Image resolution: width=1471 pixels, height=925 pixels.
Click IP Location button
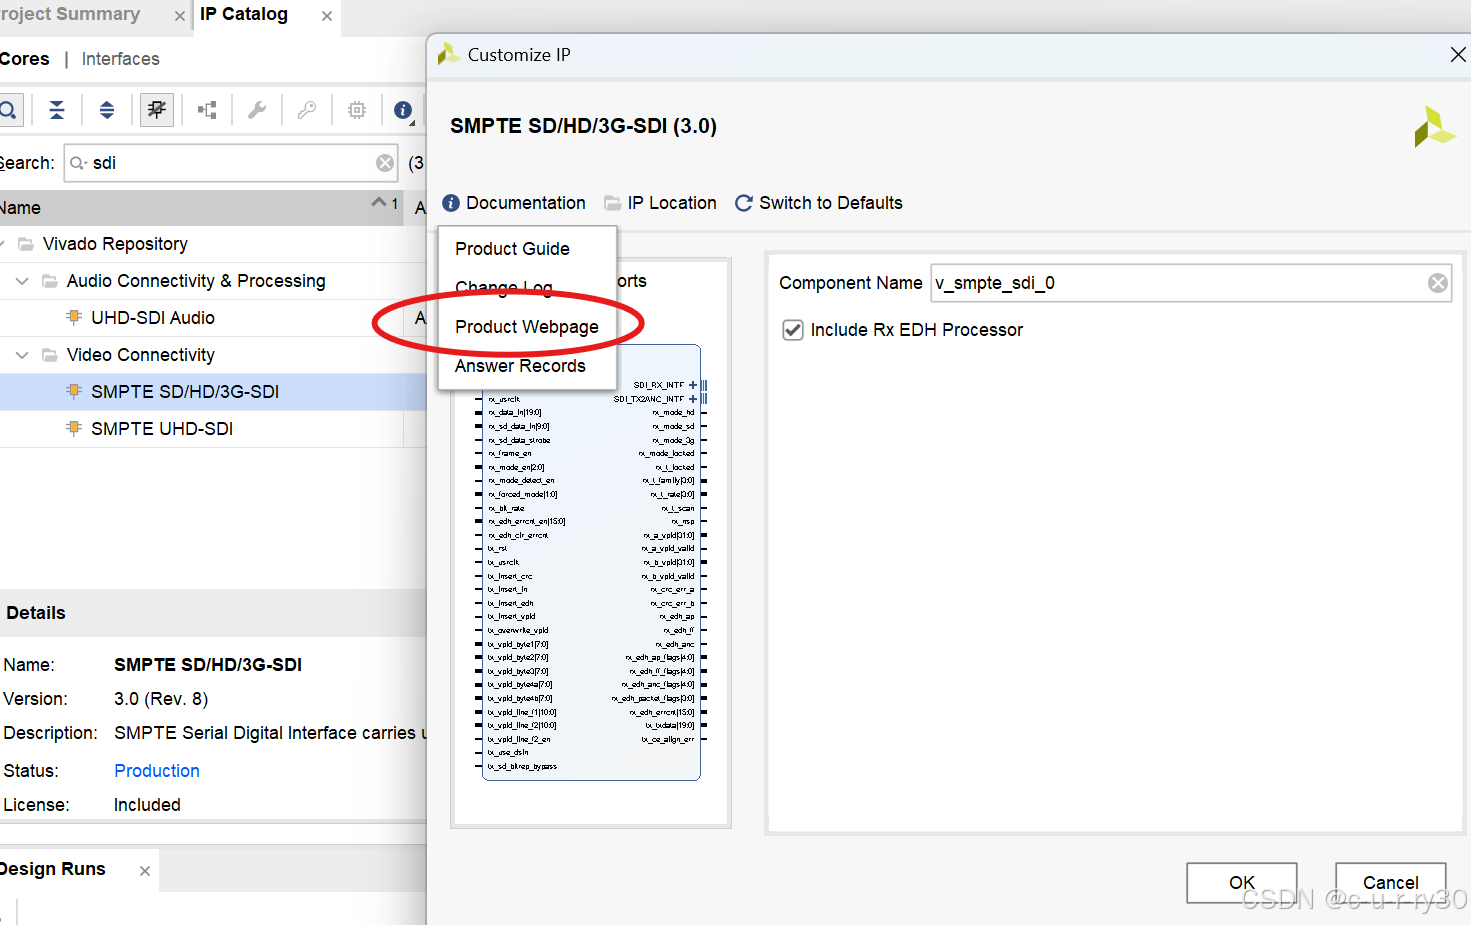click(660, 203)
